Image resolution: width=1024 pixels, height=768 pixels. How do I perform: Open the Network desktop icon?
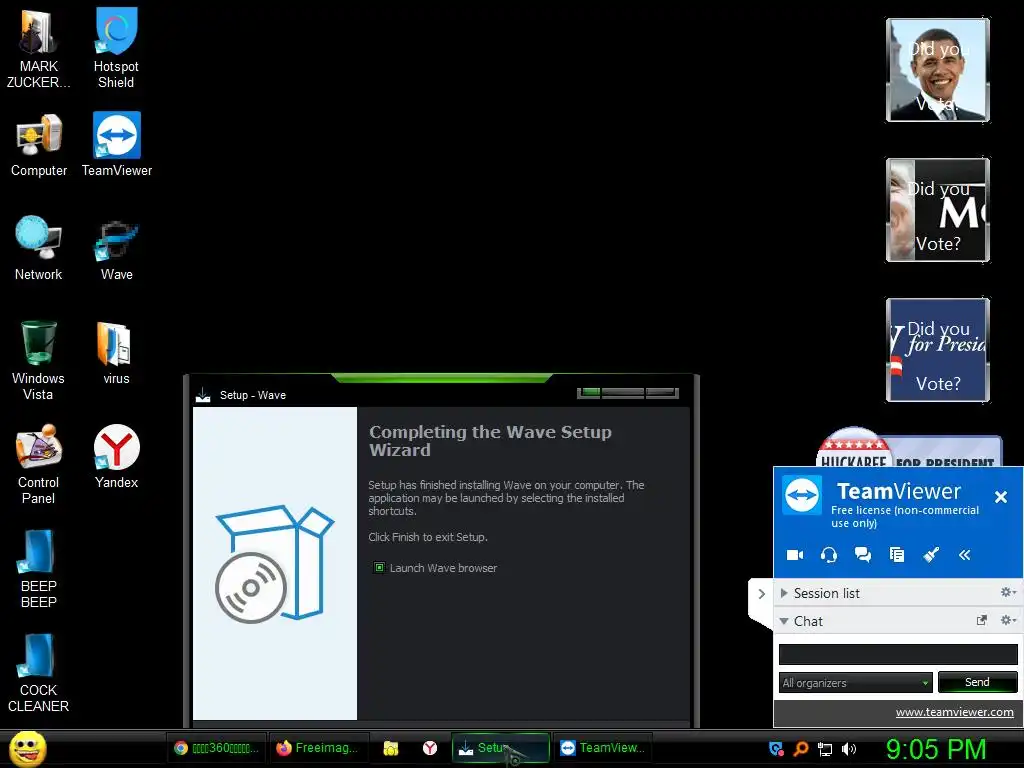[x=39, y=249]
